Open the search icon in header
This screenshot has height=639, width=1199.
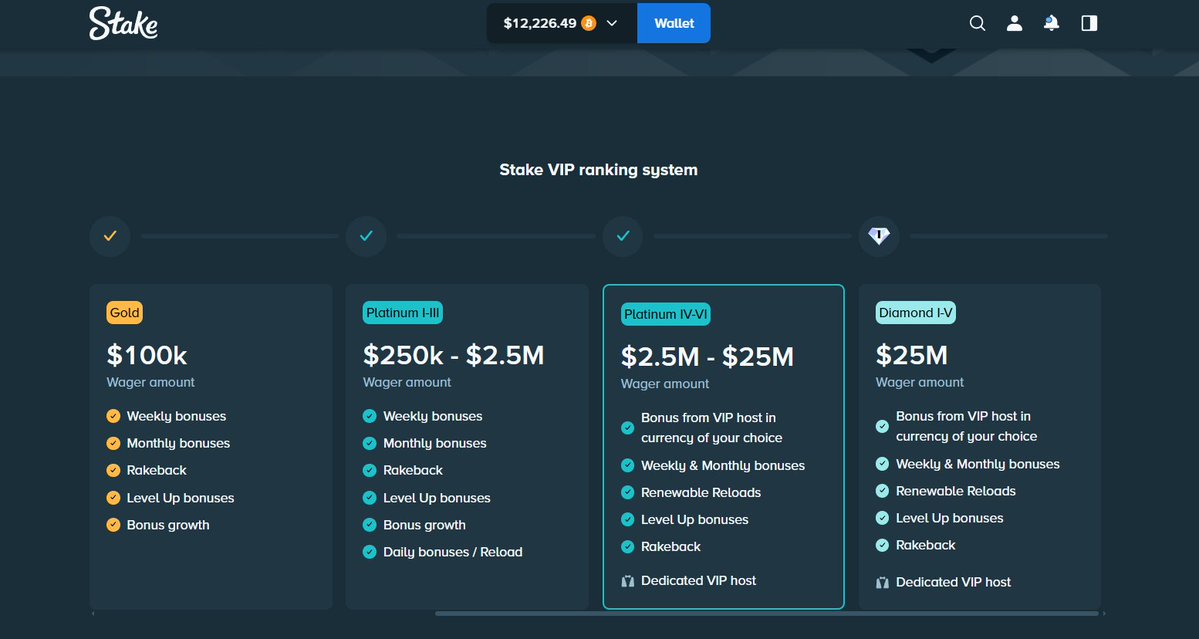(977, 23)
